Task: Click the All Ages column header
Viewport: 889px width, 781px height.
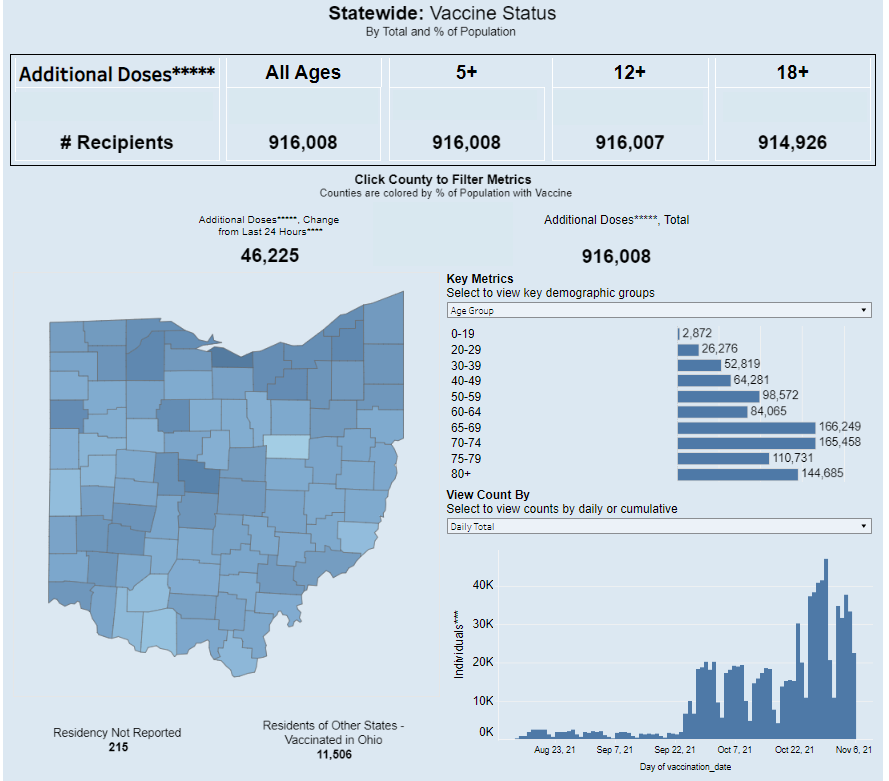Action: (303, 72)
